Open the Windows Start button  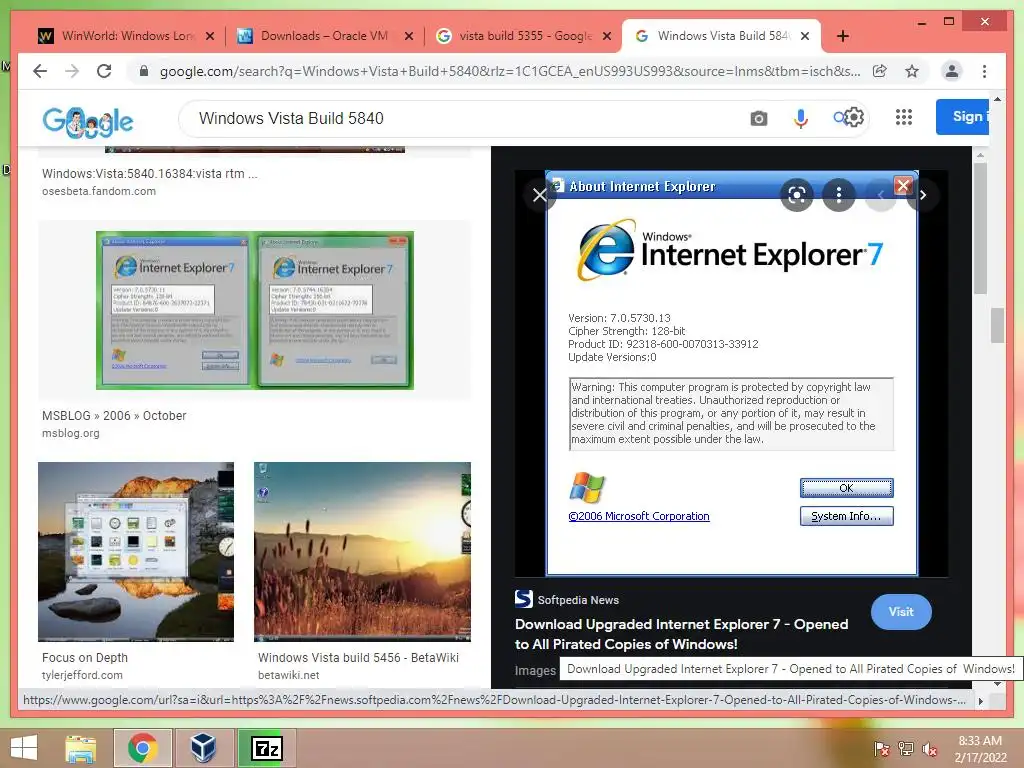point(24,748)
